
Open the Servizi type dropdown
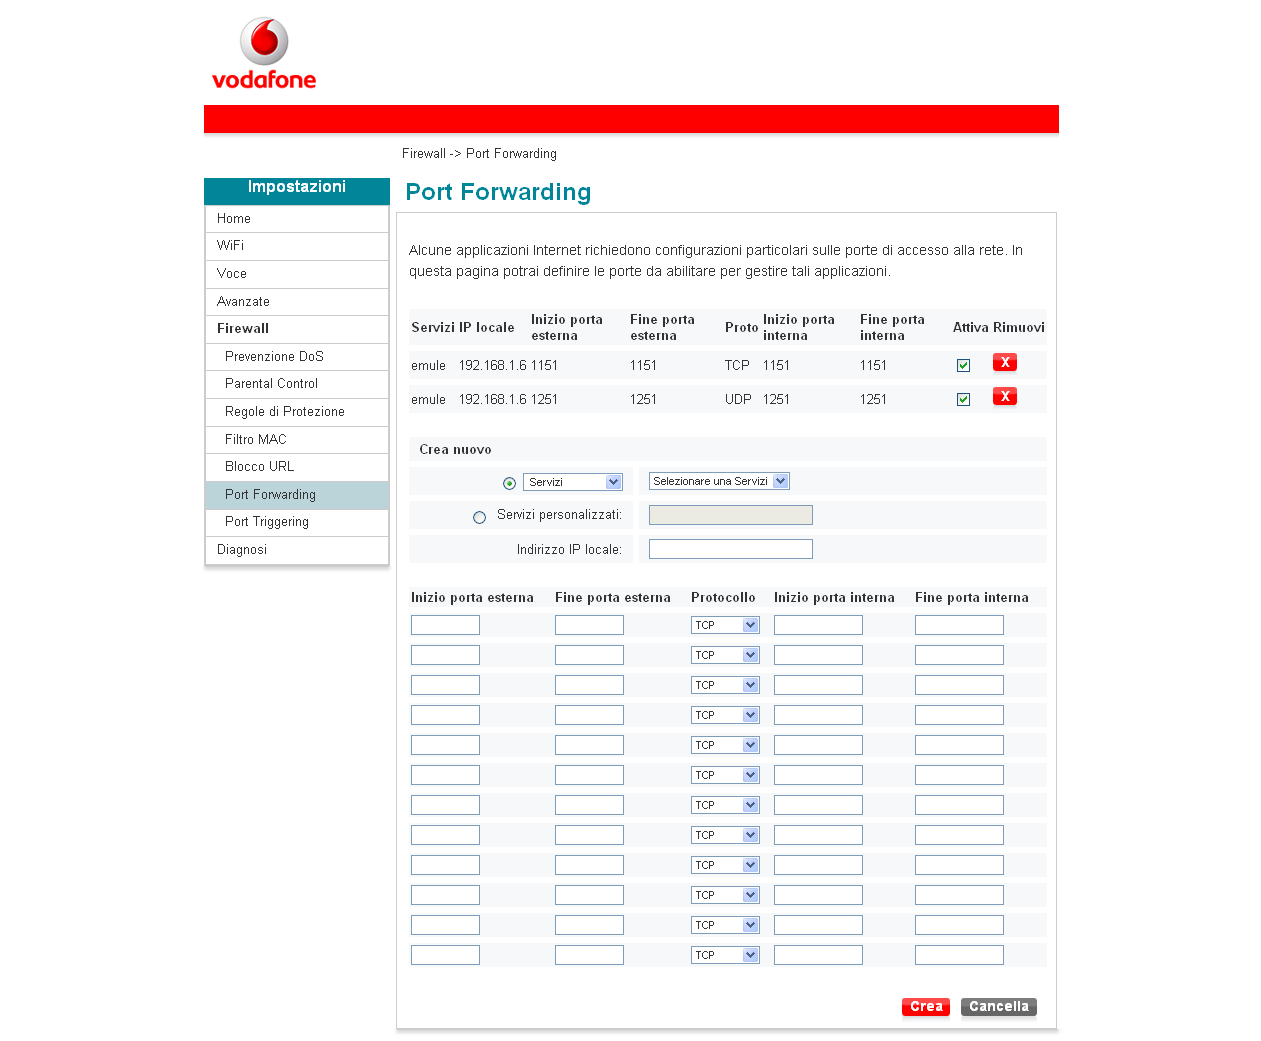coord(573,482)
